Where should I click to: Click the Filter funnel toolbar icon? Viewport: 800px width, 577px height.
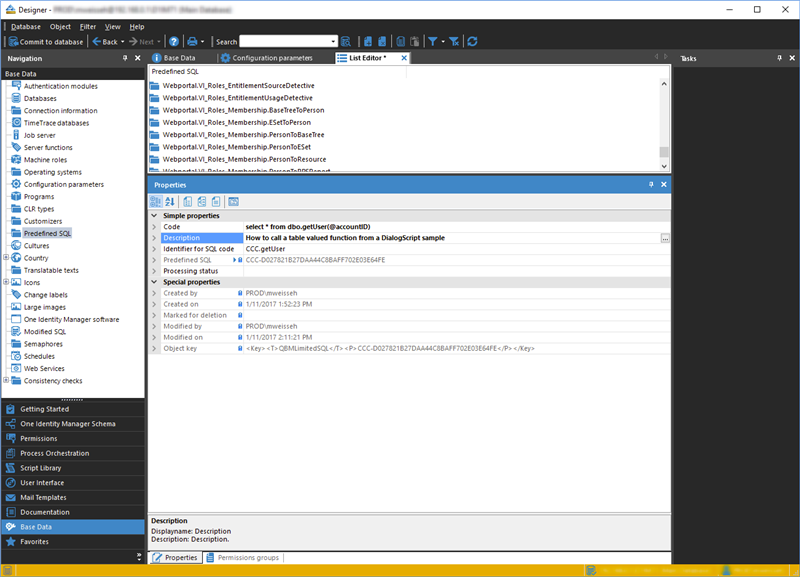[433, 42]
